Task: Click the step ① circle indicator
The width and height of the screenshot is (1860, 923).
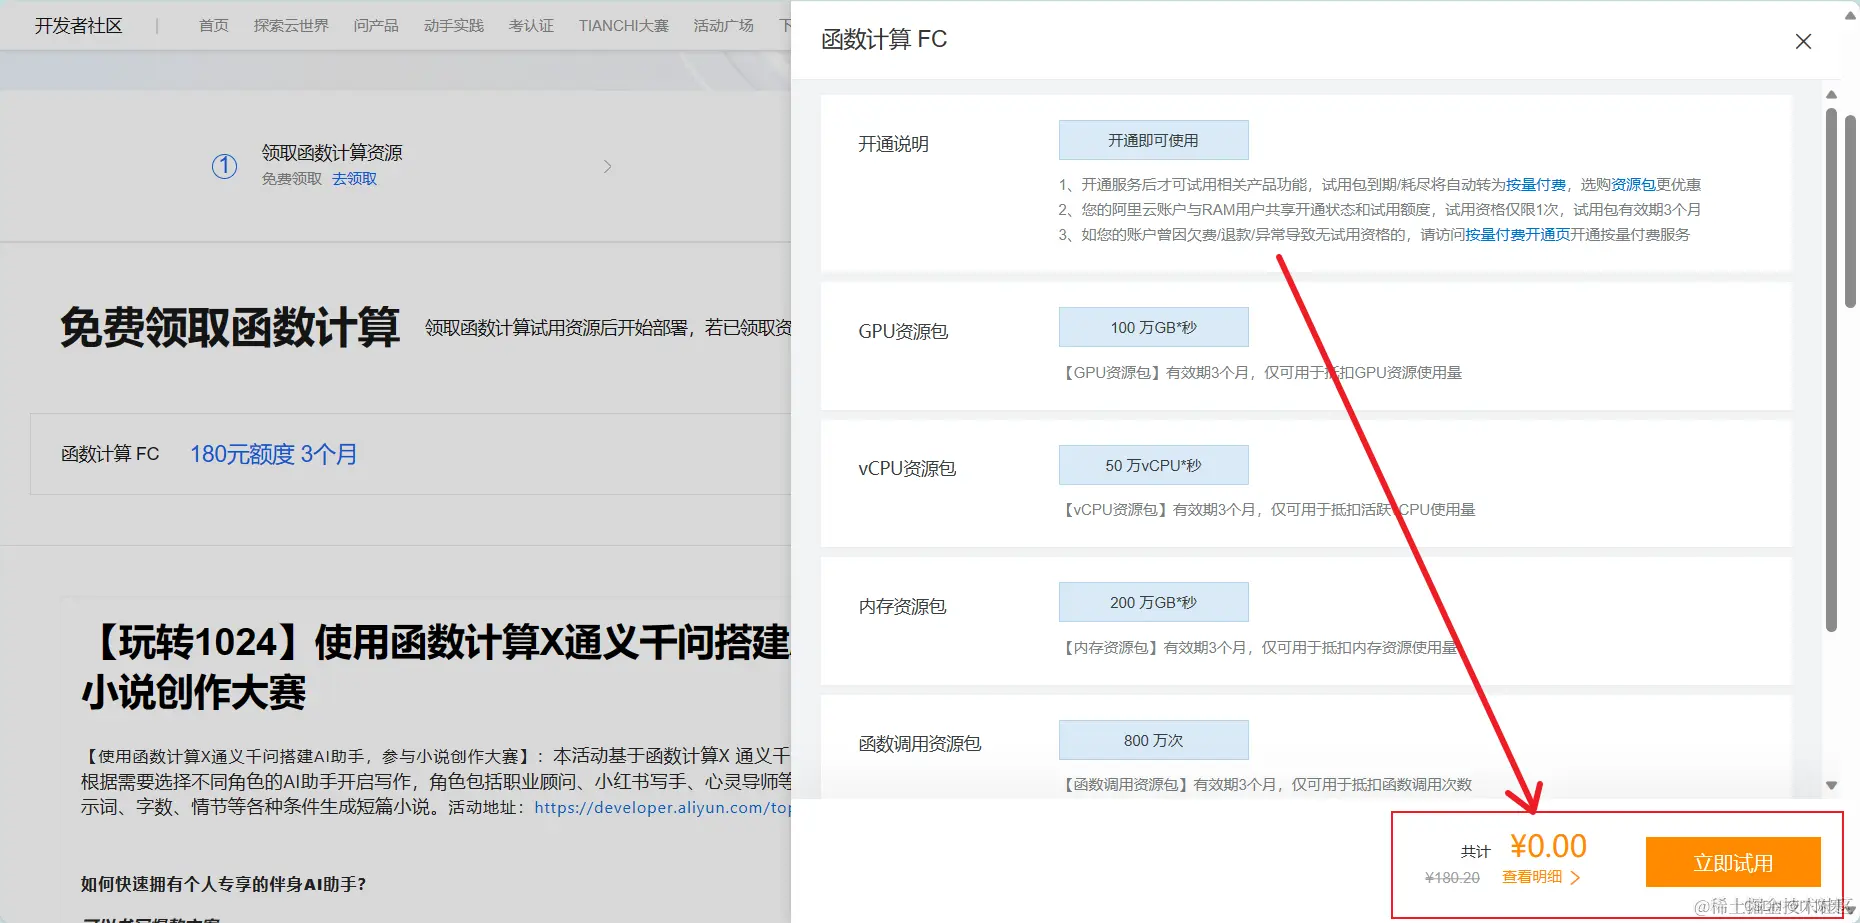Action: 224,166
